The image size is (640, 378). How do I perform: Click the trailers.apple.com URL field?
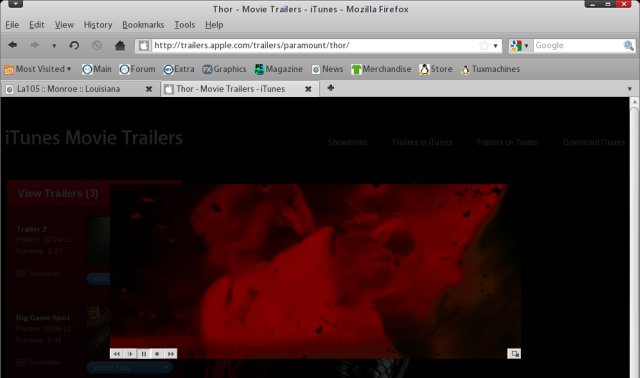314,45
